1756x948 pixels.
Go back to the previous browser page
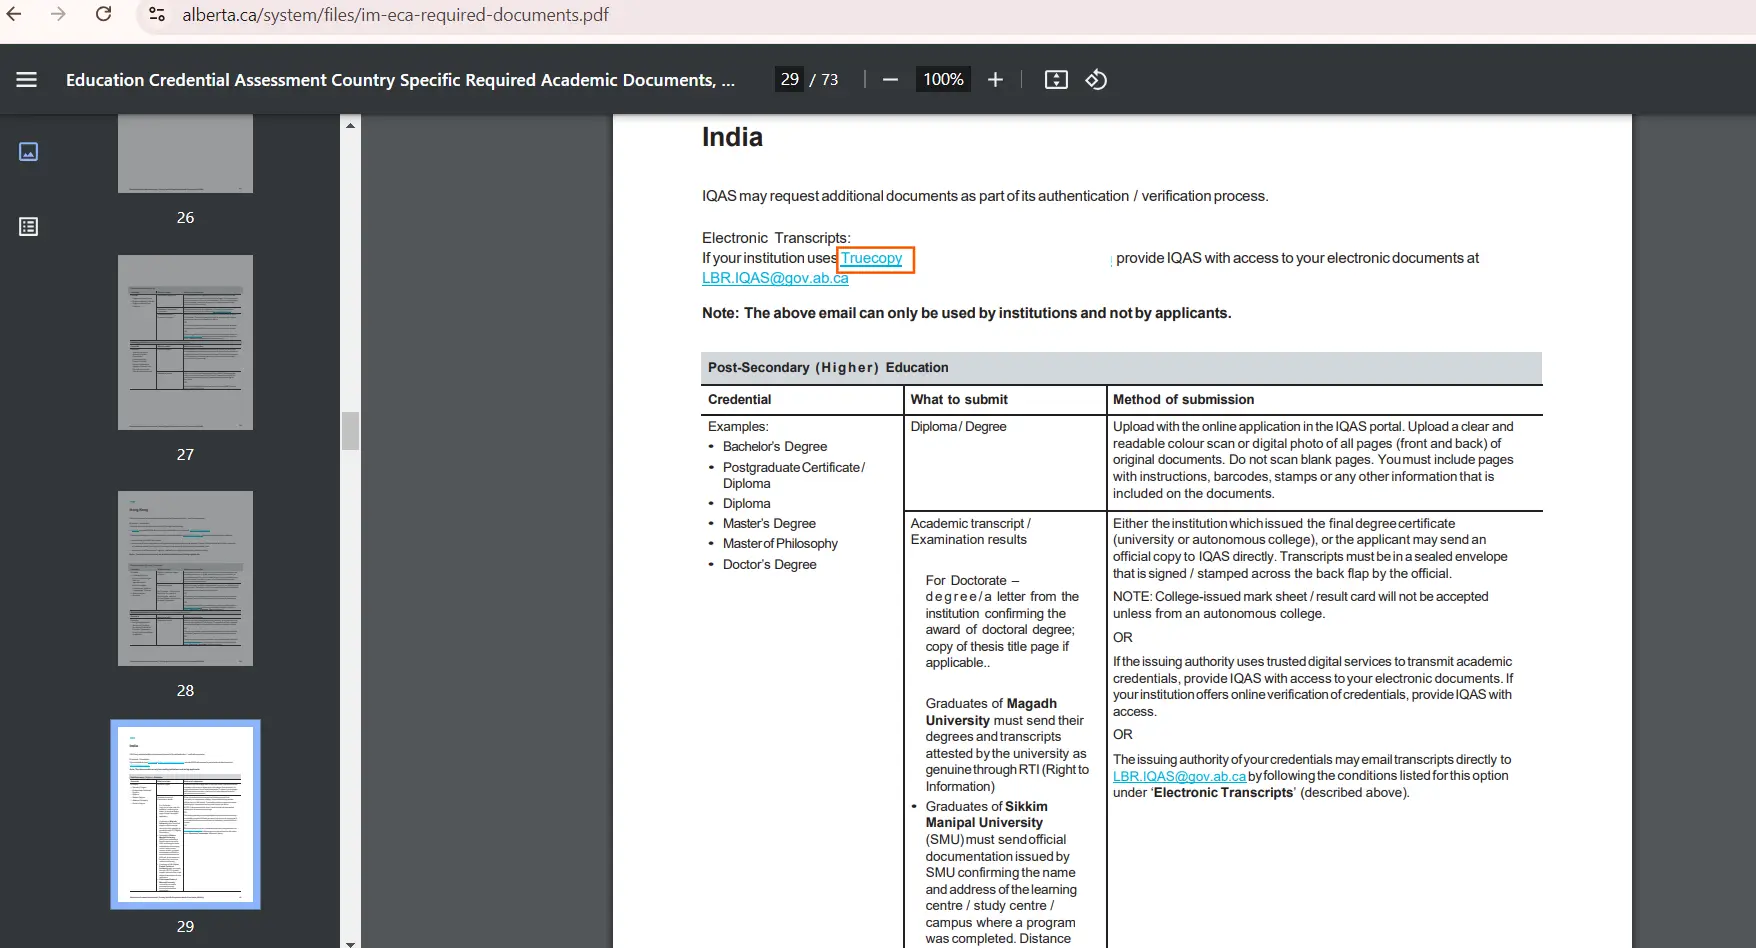[x=14, y=14]
